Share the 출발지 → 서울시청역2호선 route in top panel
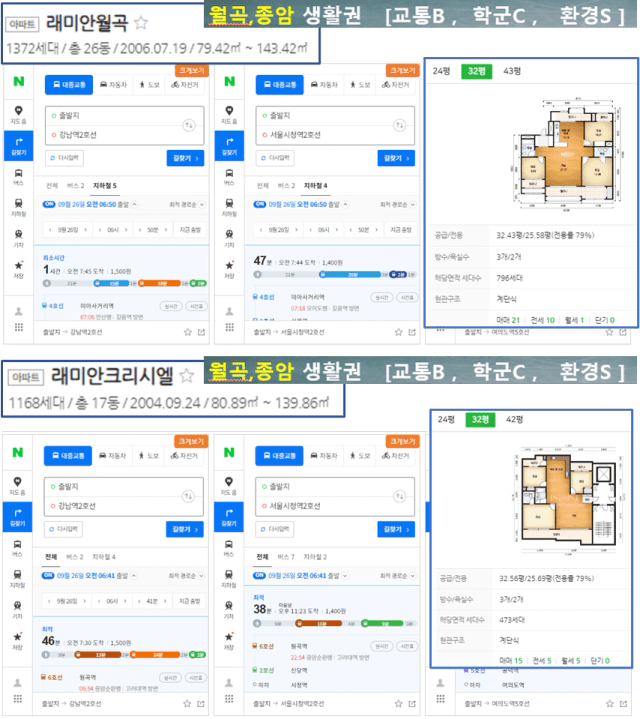The width and height of the screenshot is (640, 719). click(412, 332)
